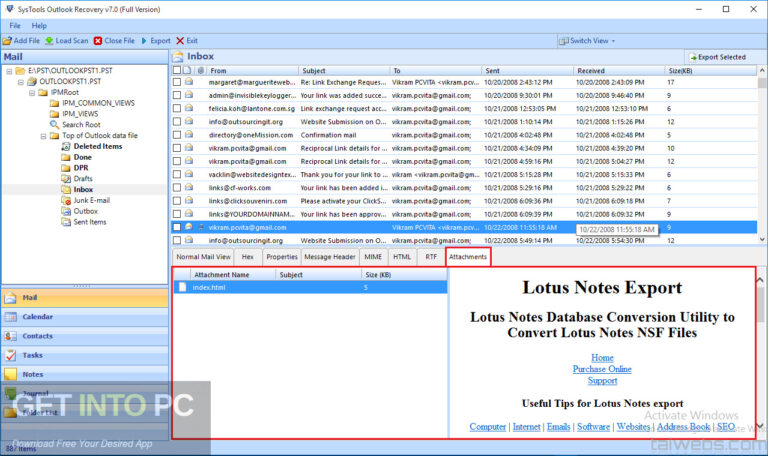
Task: Click the Load Scan toolbar icon
Action: pyautogui.click(x=49, y=41)
